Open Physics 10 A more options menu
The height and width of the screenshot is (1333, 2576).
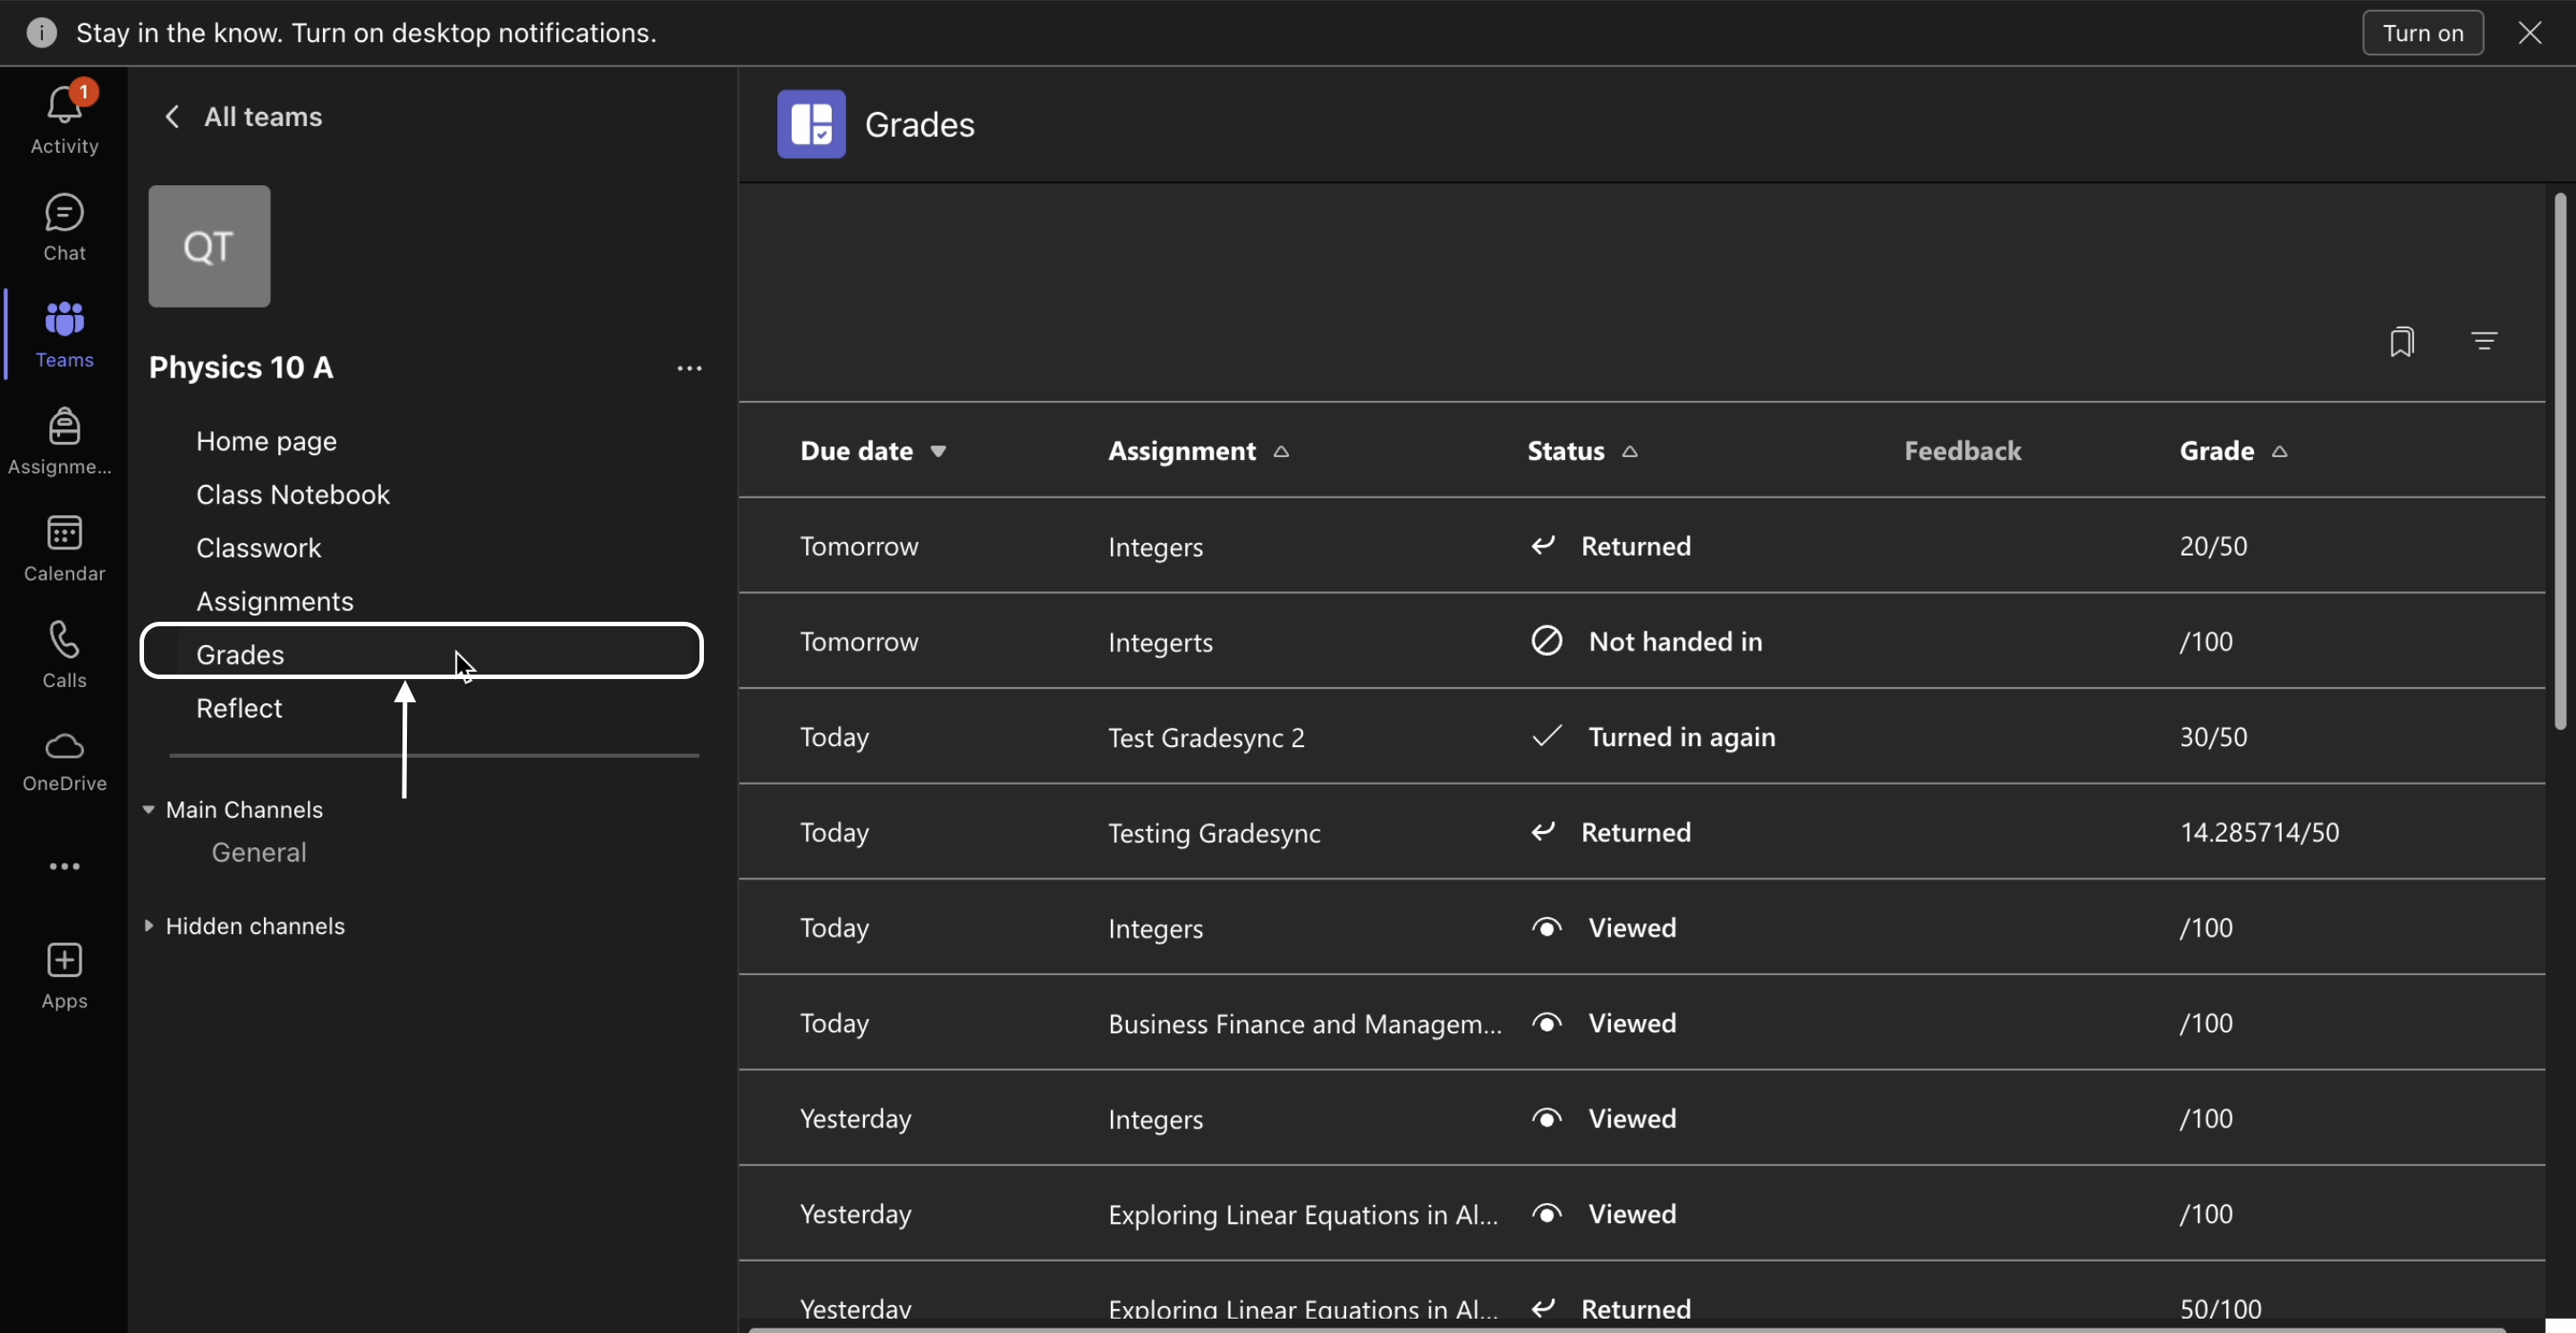689,369
